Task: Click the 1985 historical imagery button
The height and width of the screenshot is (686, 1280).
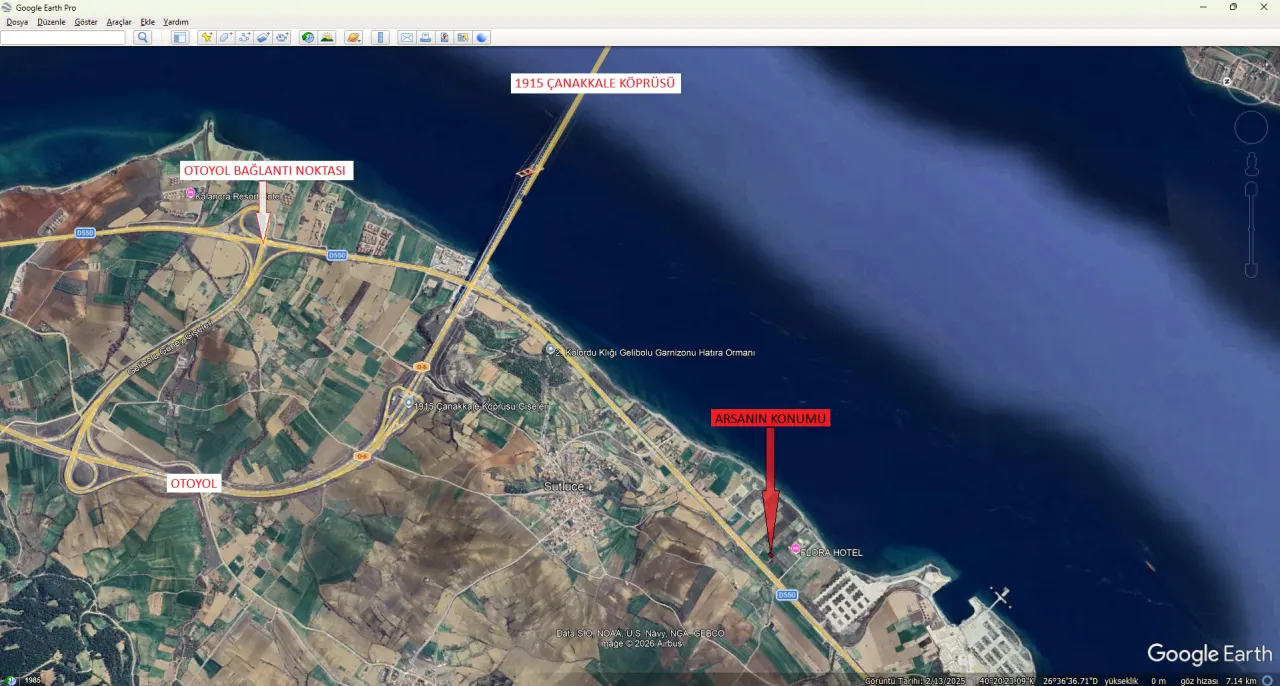Action: click(x=32, y=681)
